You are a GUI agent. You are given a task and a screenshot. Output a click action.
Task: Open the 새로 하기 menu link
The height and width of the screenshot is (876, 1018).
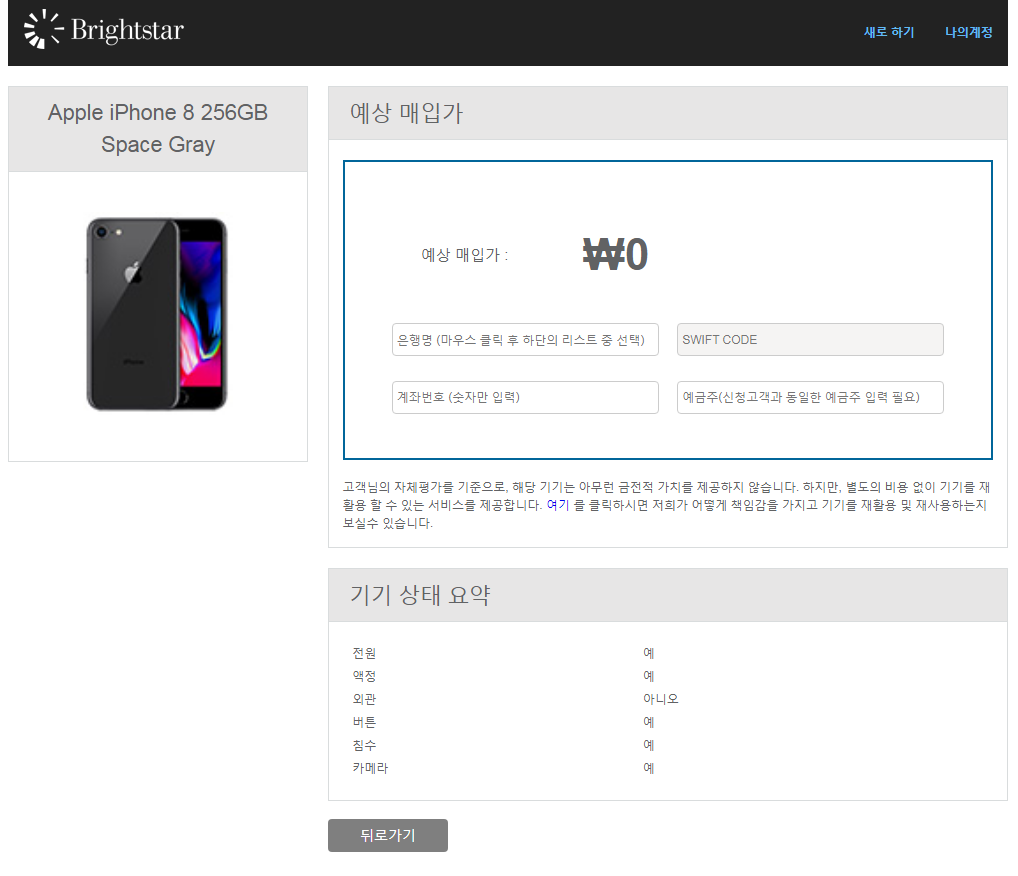coord(889,32)
